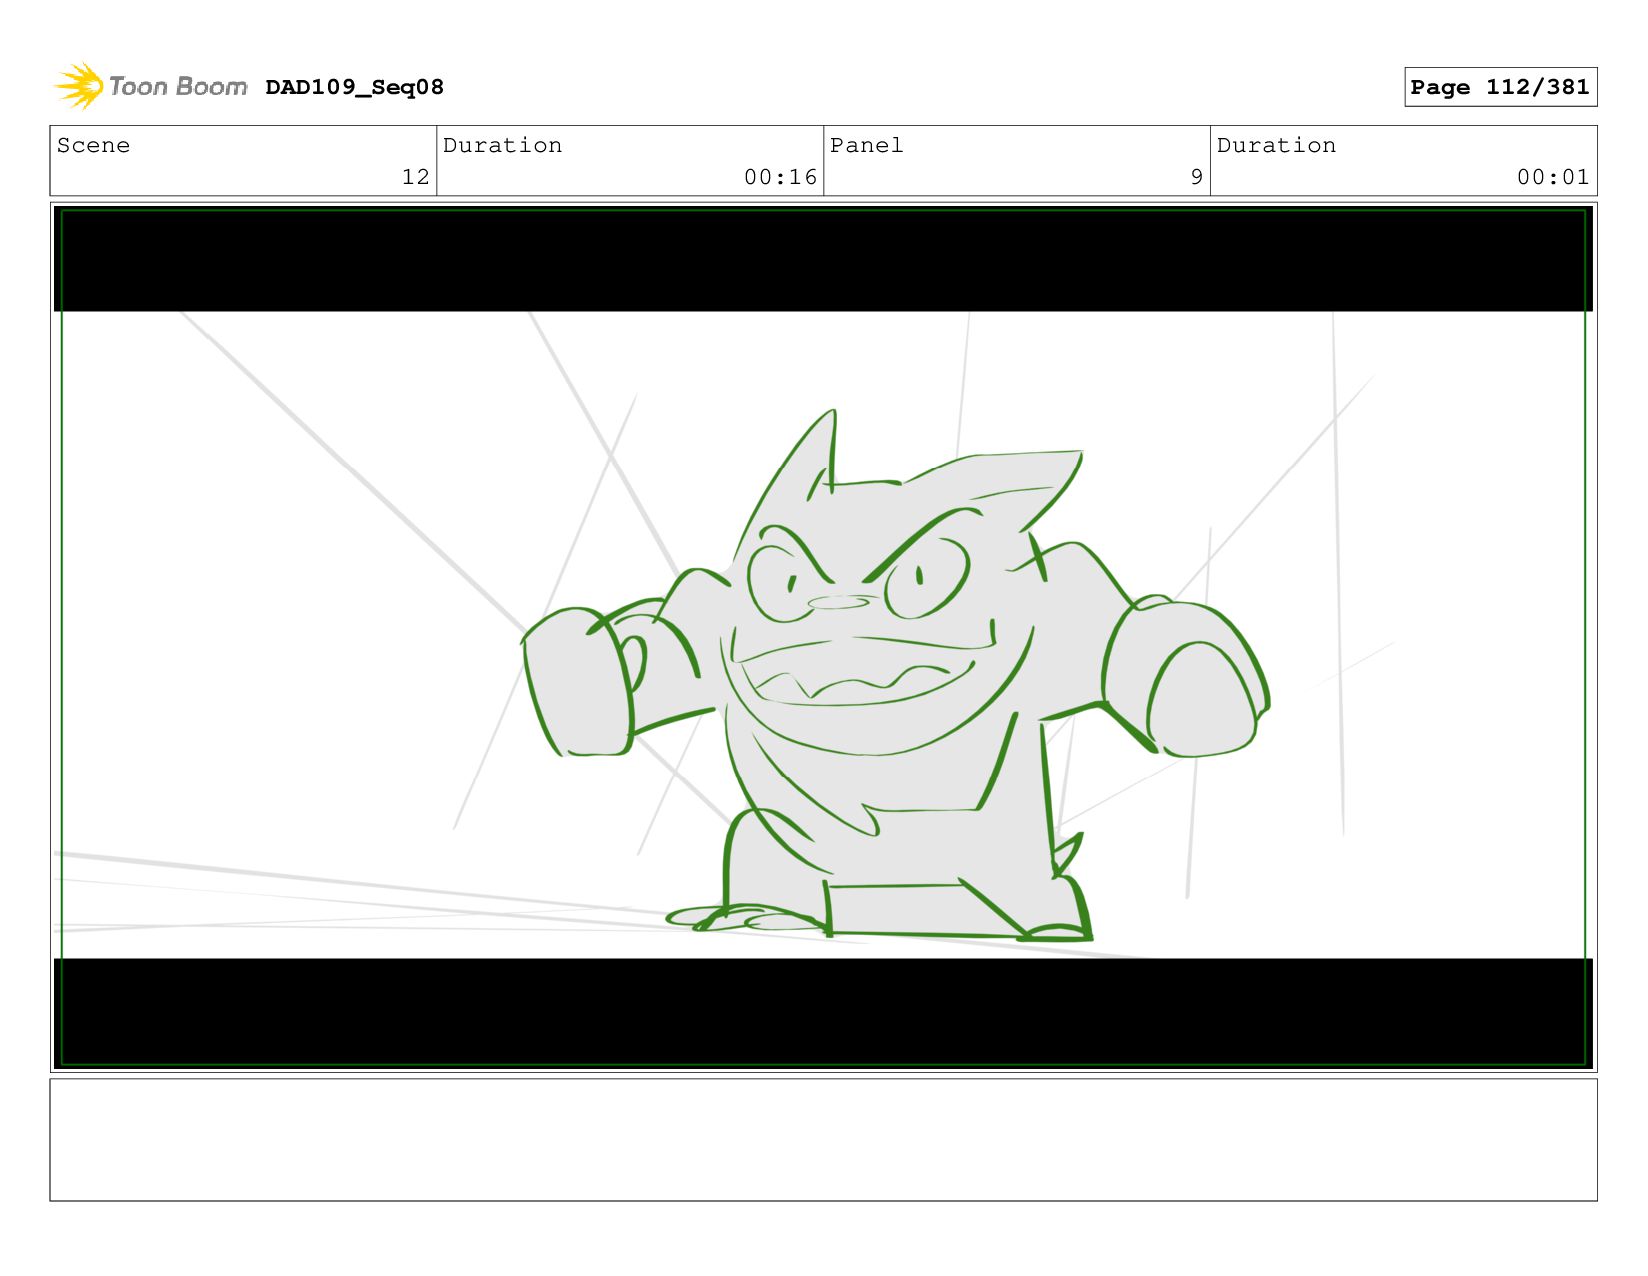Click the Panel label

pyautogui.click(x=866, y=145)
